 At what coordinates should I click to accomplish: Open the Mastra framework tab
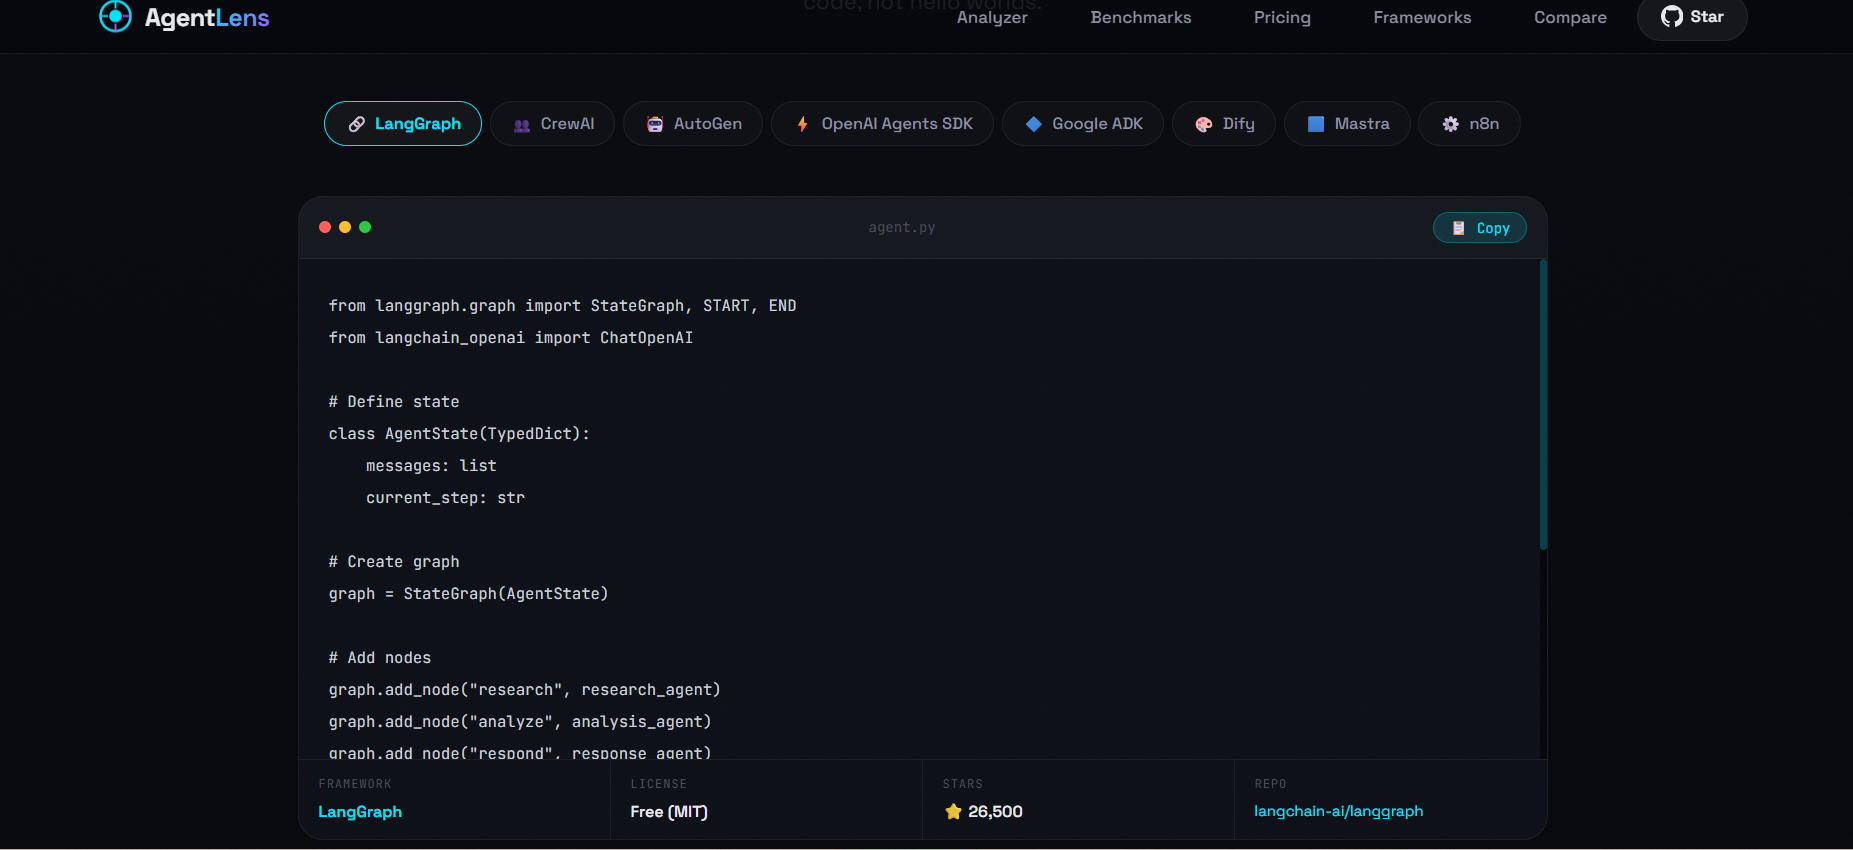coord(1347,124)
